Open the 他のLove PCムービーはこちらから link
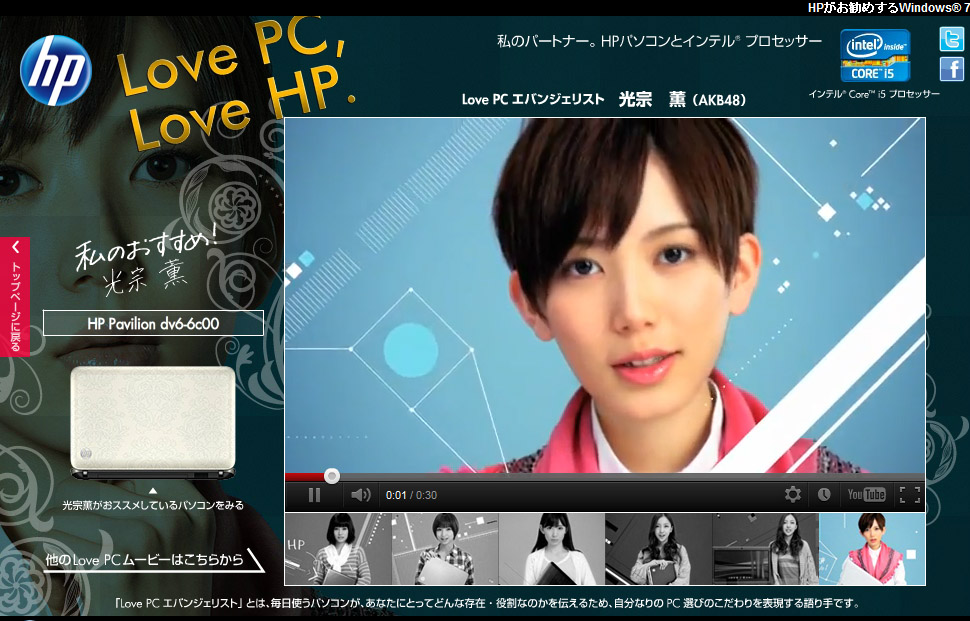Viewport: 970px width, 621px height. (145, 560)
